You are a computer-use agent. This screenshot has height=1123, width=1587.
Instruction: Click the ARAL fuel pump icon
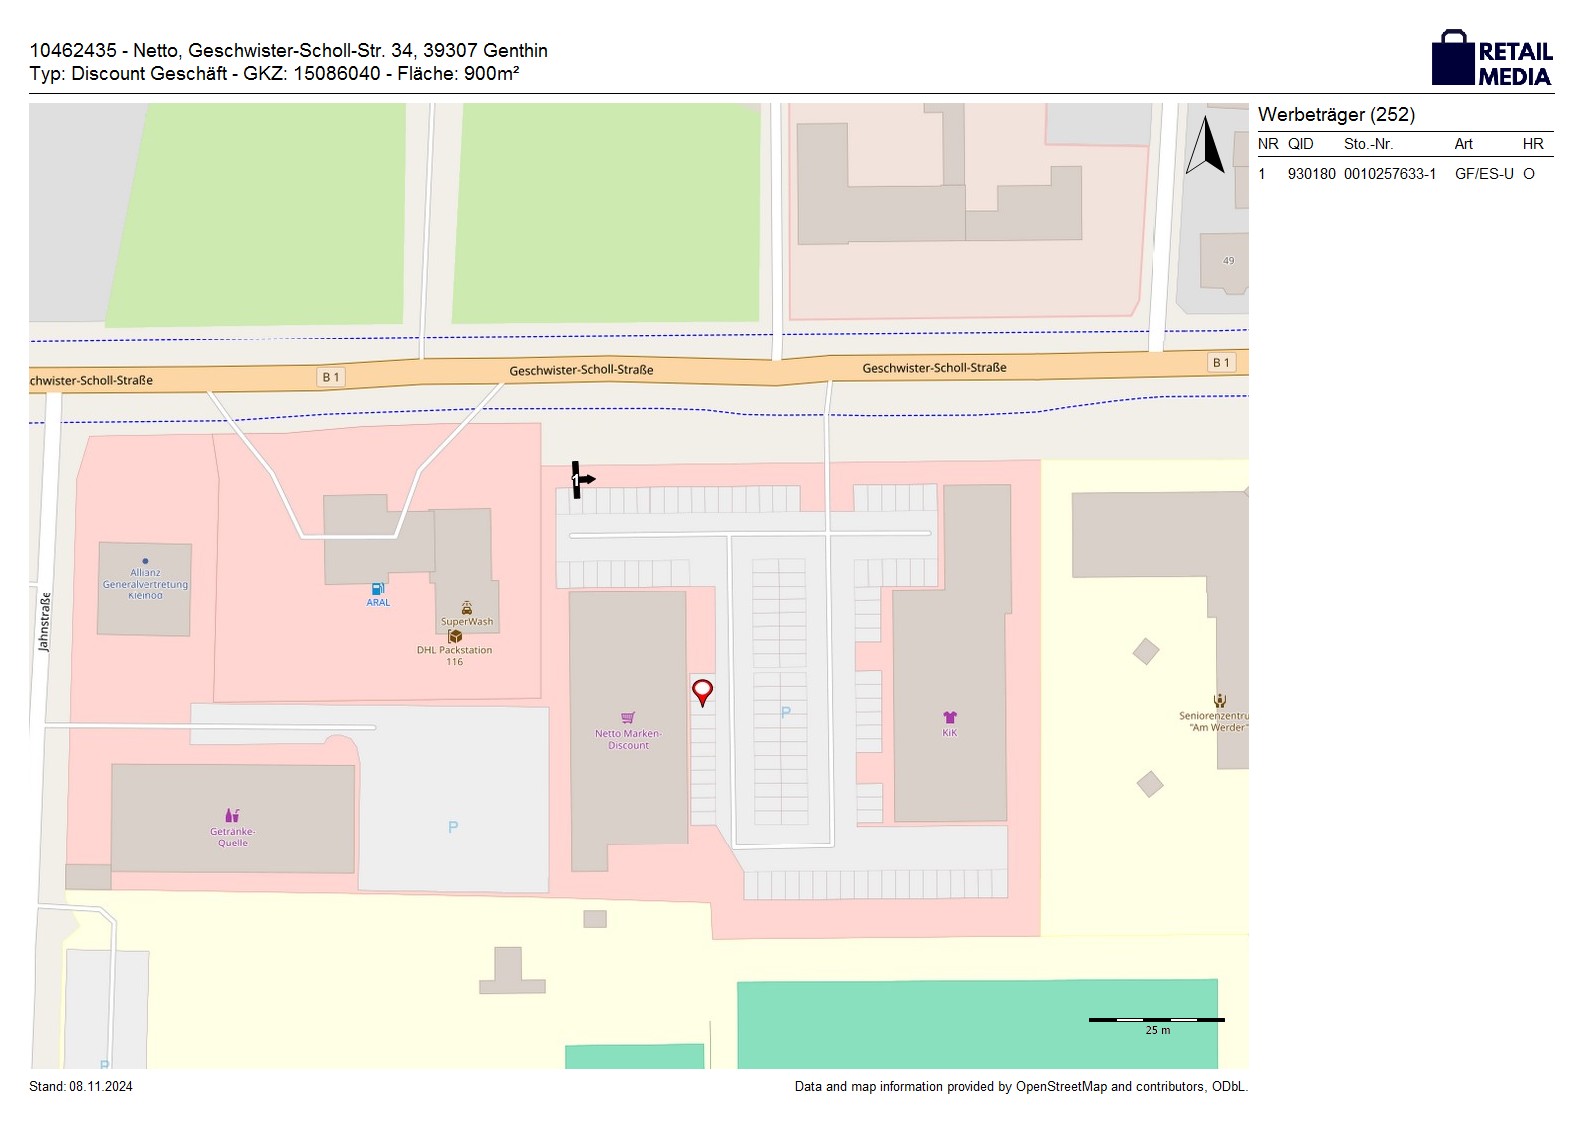point(377,590)
